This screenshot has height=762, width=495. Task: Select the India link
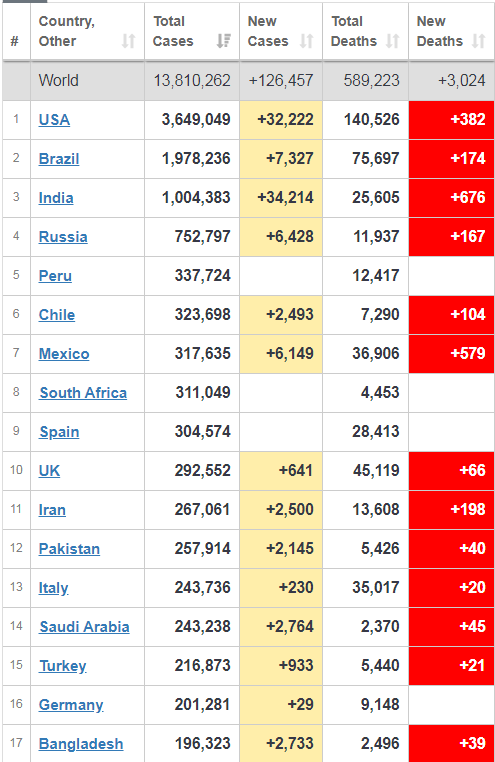click(56, 198)
